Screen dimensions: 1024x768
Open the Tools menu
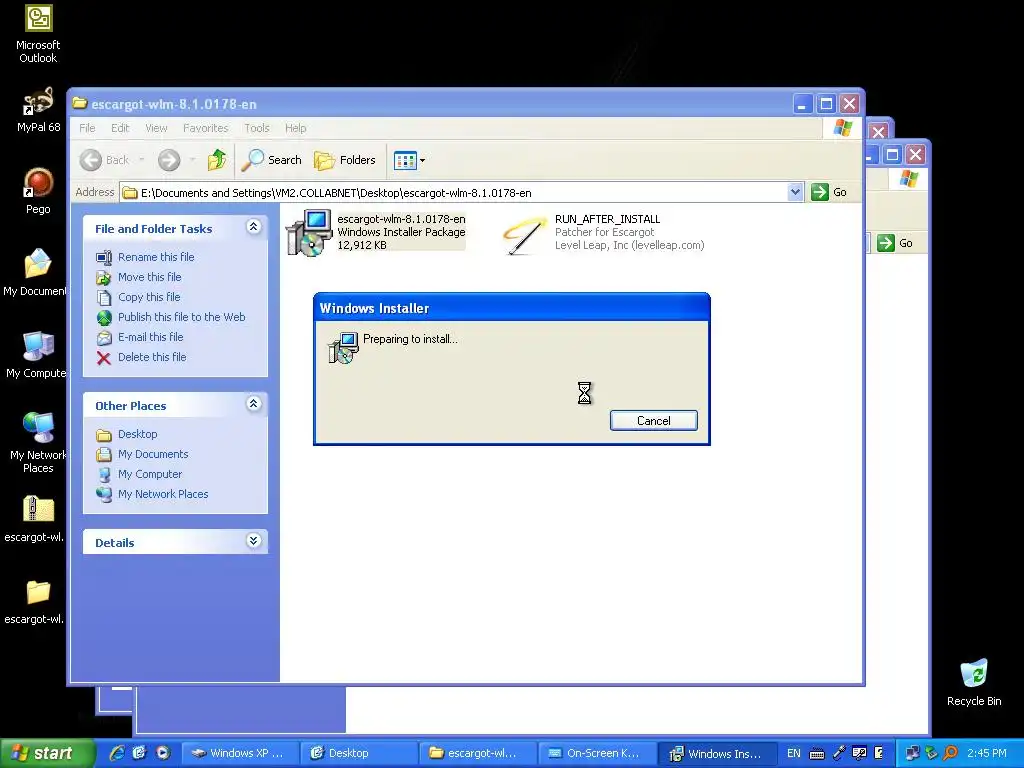257,128
